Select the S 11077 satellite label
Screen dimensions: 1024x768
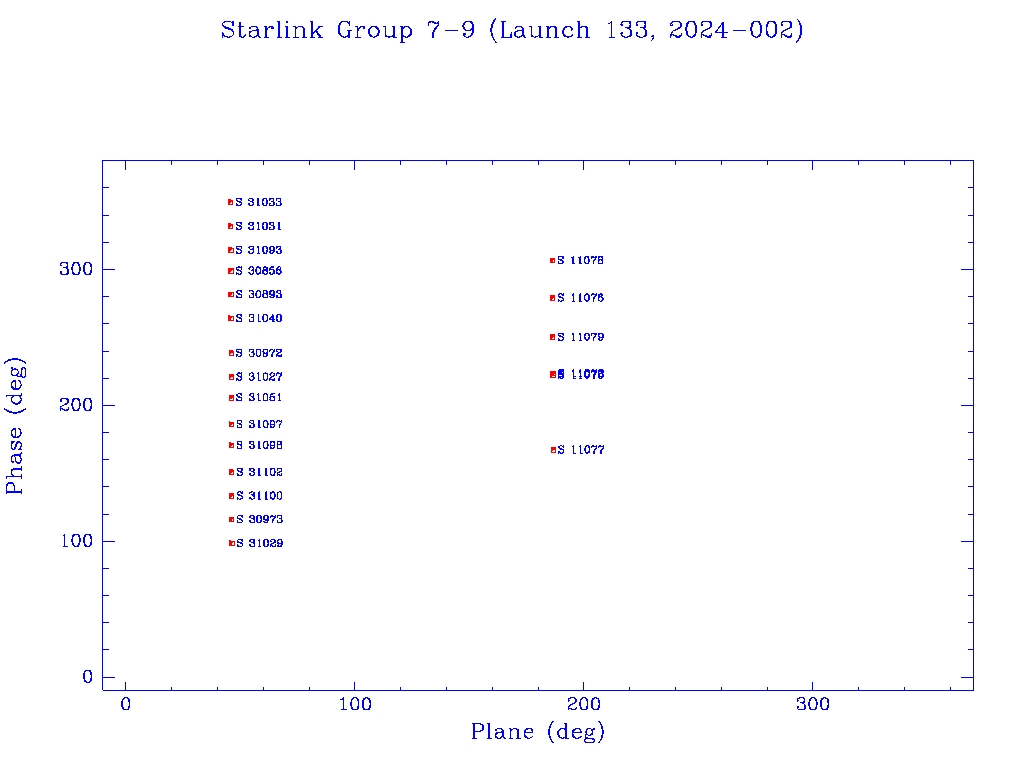click(x=581, y=450)
